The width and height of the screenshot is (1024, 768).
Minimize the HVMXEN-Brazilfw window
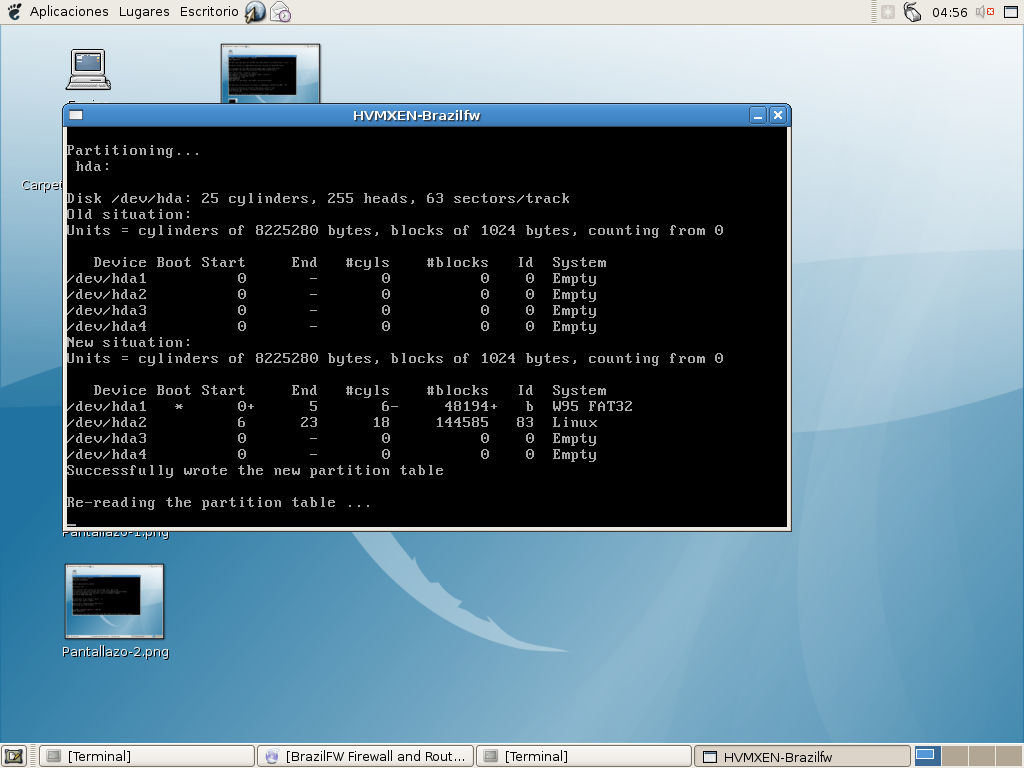point(758,115)
